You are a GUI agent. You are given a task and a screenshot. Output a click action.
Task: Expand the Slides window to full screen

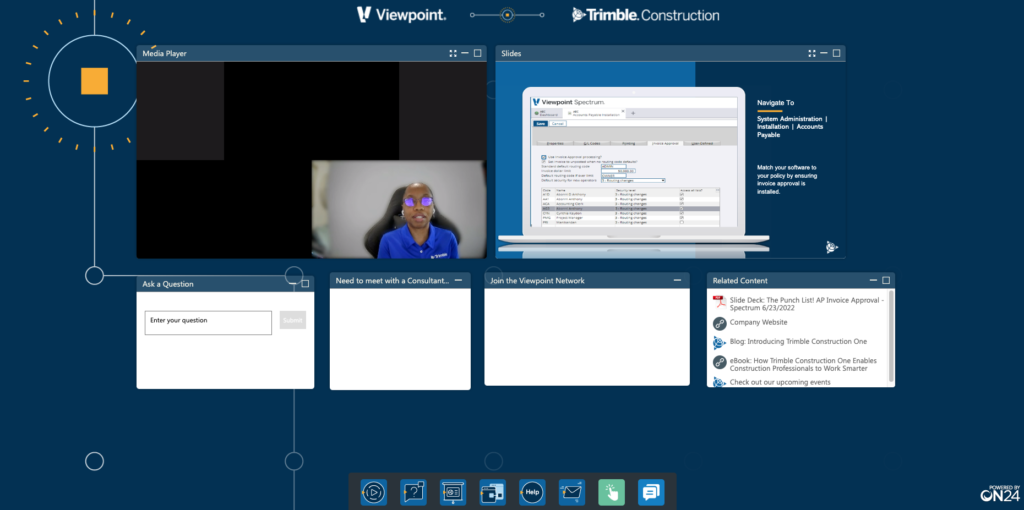click(x=812, y=54)
